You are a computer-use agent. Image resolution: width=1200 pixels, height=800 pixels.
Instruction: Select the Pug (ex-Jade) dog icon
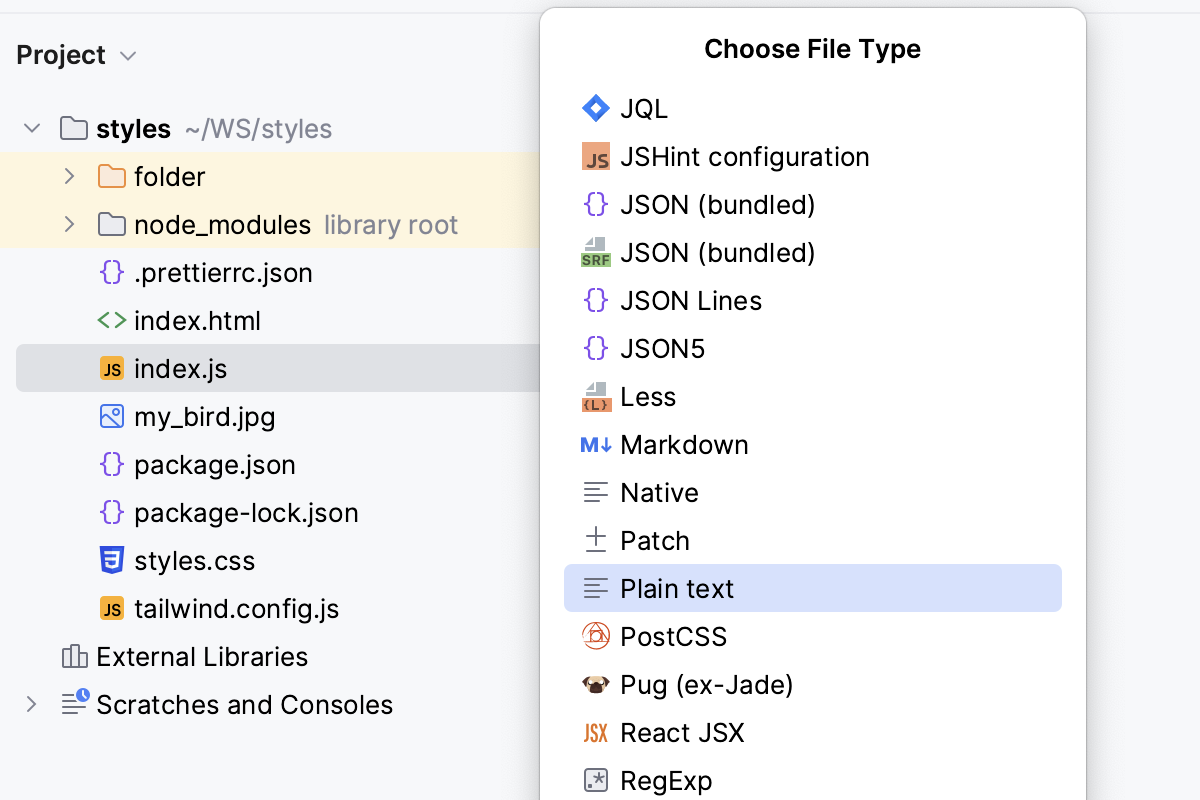[596, 684]
